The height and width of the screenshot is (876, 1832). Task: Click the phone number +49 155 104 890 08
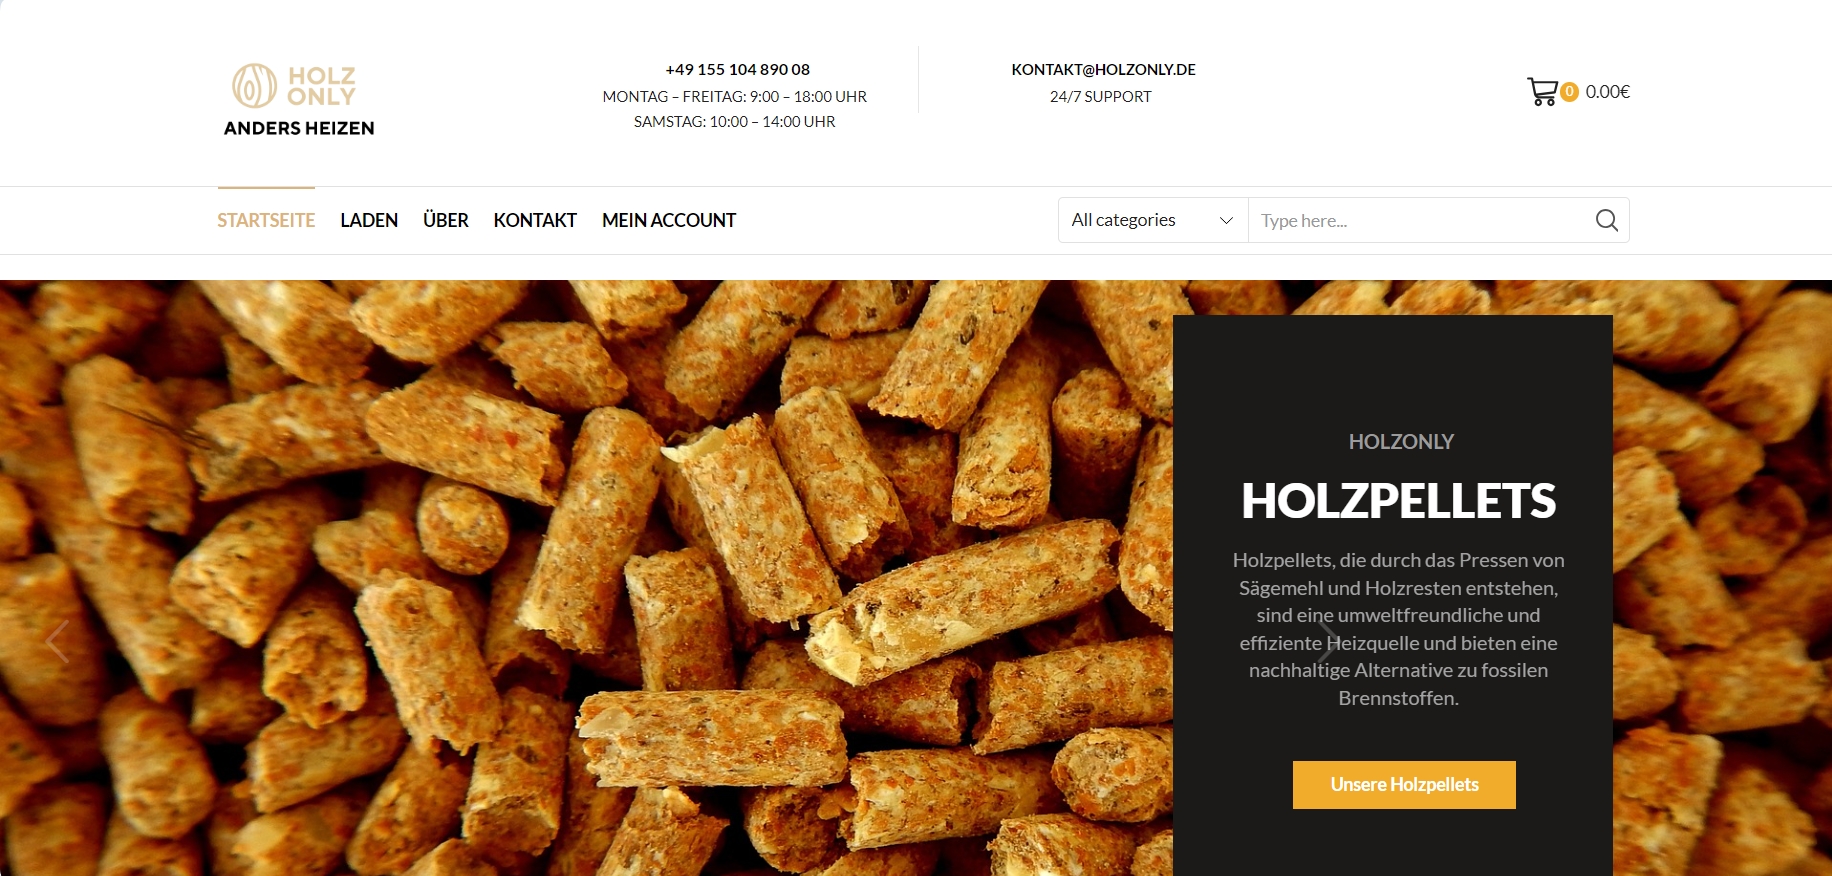[738, 69]
